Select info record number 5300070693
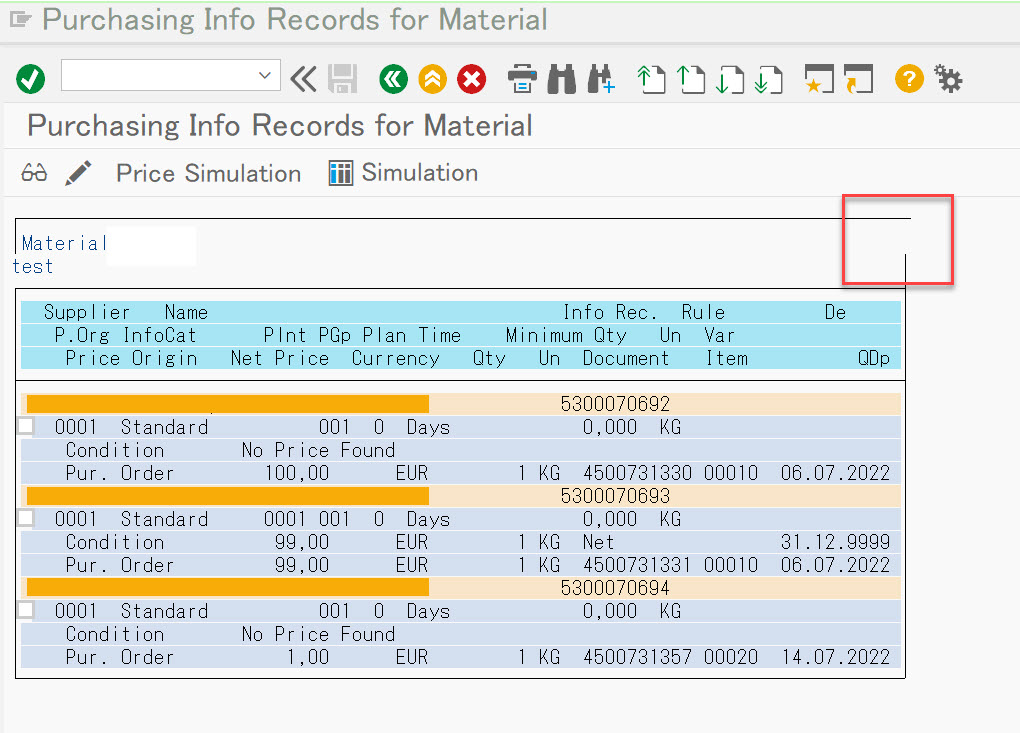Image resolution: width=1020 pixels, height=733 pixels. click(x=615, y=496)
